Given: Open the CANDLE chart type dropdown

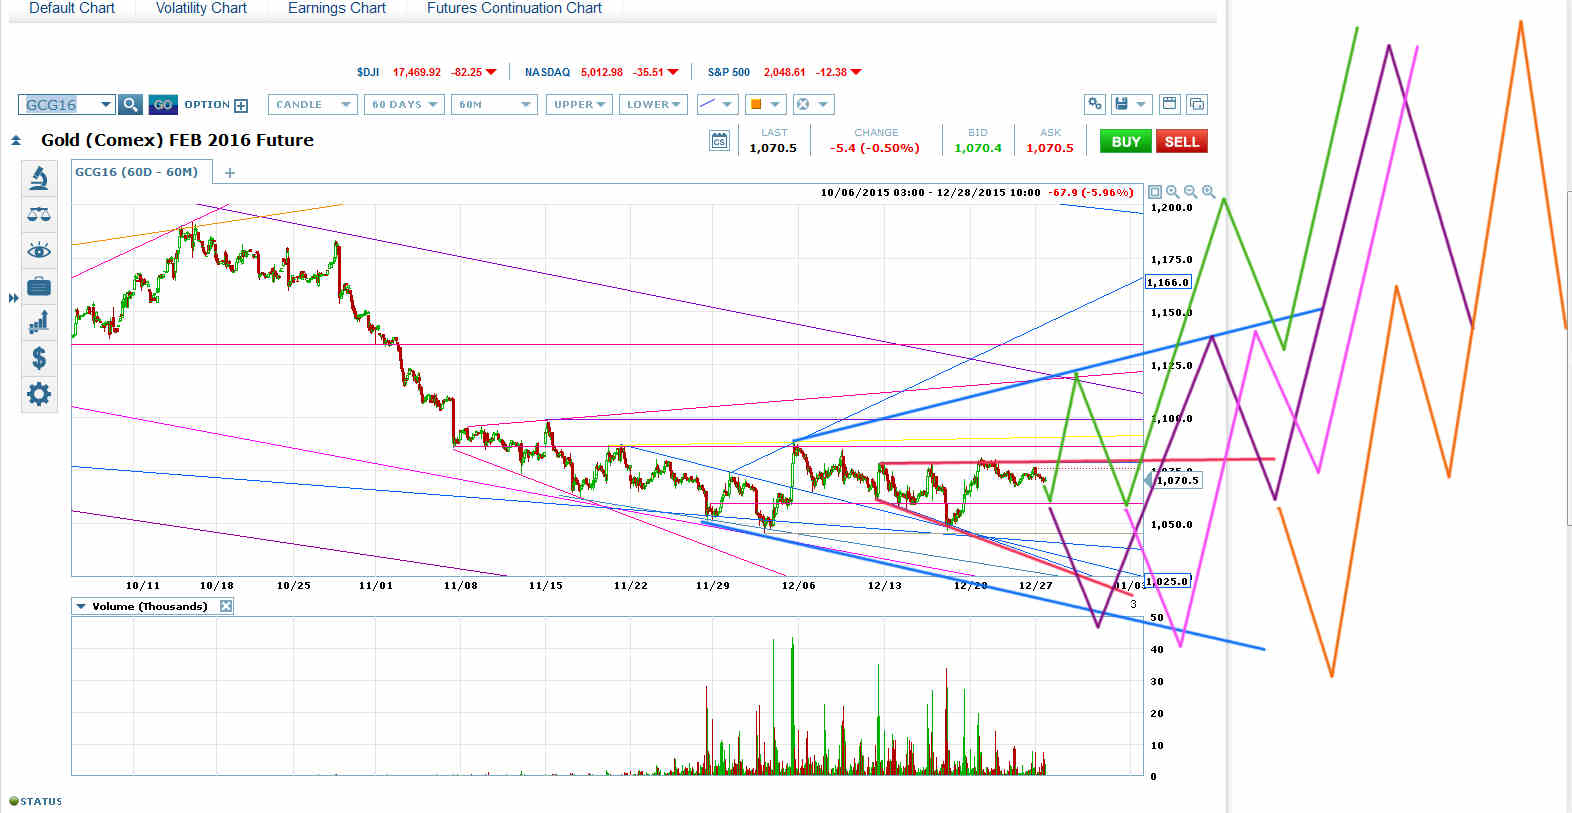Looking at the screenshot, I should tap(312, 104).
